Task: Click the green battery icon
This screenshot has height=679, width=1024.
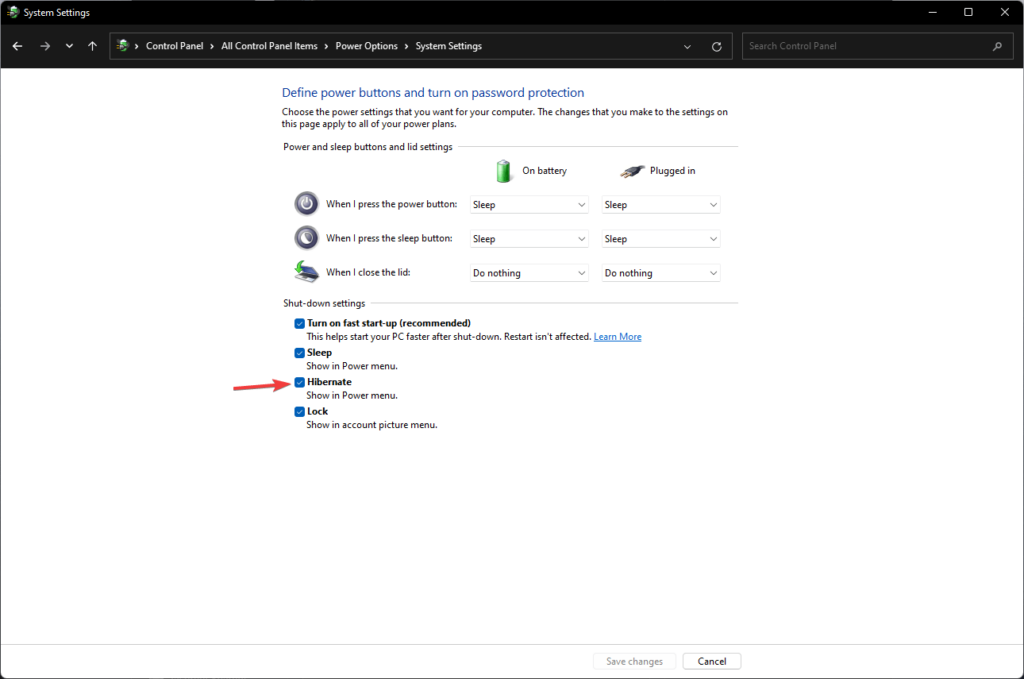Action: coord(503,171)
